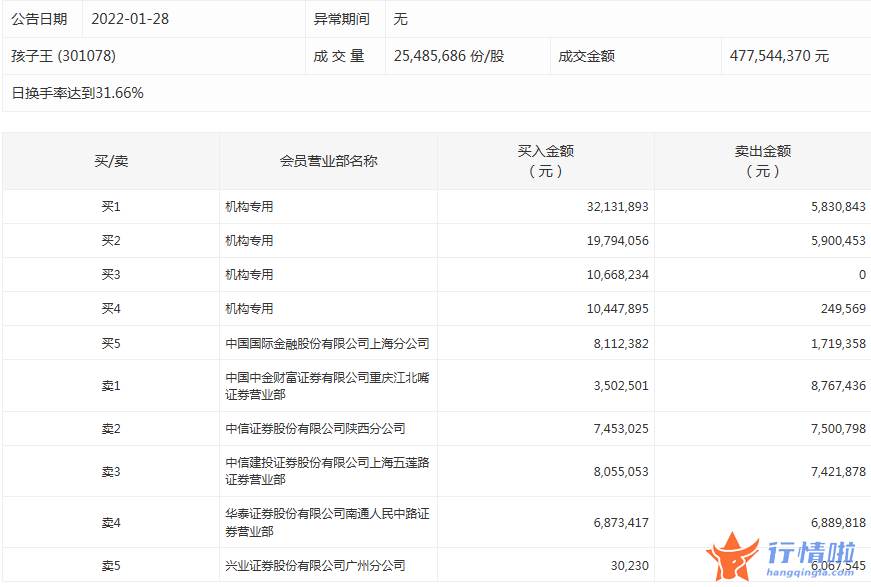Click the 买/卖 column header
The image size is (871, 587).
111,161
